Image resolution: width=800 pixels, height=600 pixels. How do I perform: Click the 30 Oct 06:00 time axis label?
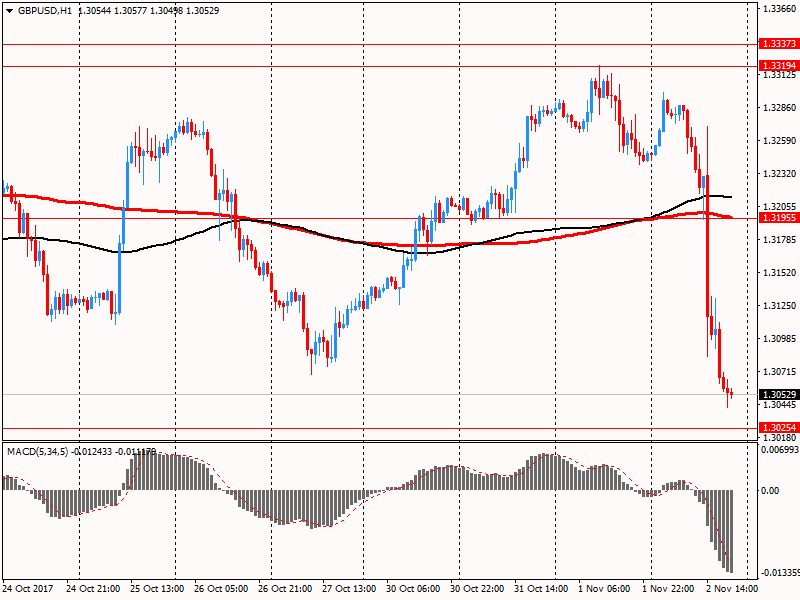pyautogui.click(x=413, y=589)
